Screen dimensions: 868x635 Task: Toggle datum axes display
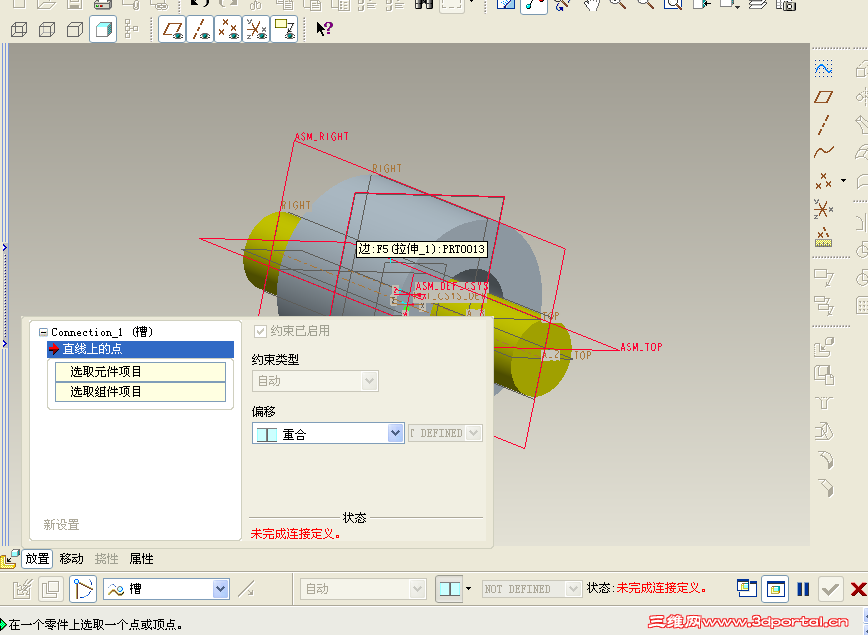coord(200,29)
